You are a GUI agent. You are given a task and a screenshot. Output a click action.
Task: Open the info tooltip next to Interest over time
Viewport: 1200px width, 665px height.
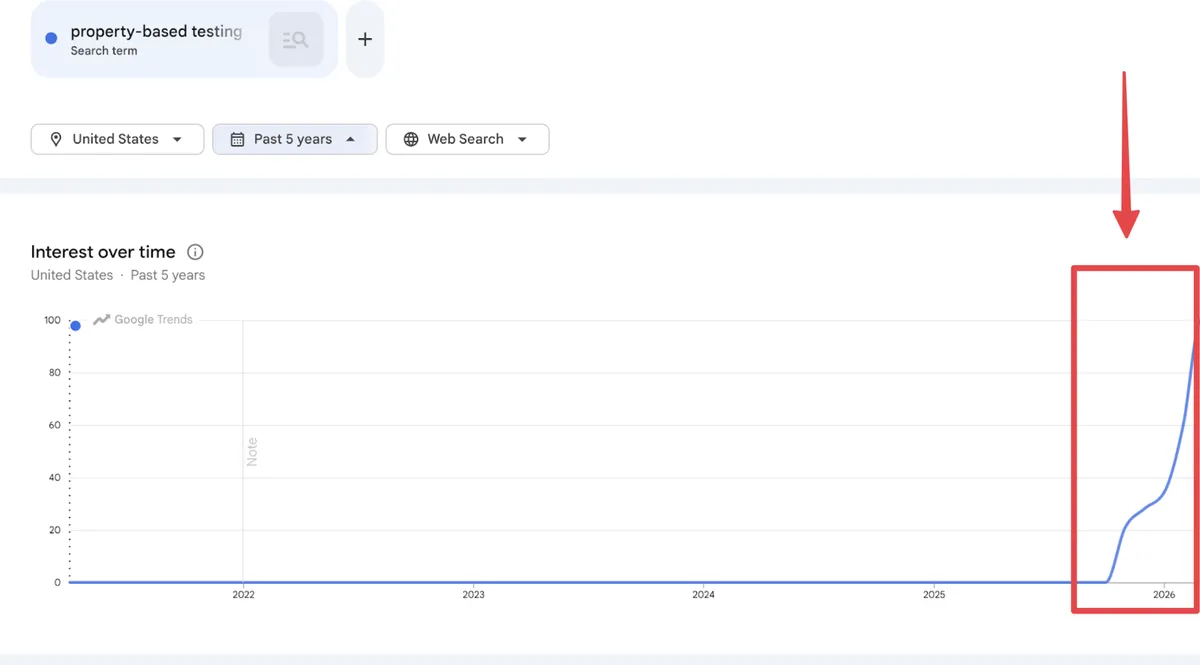(195, 252)
